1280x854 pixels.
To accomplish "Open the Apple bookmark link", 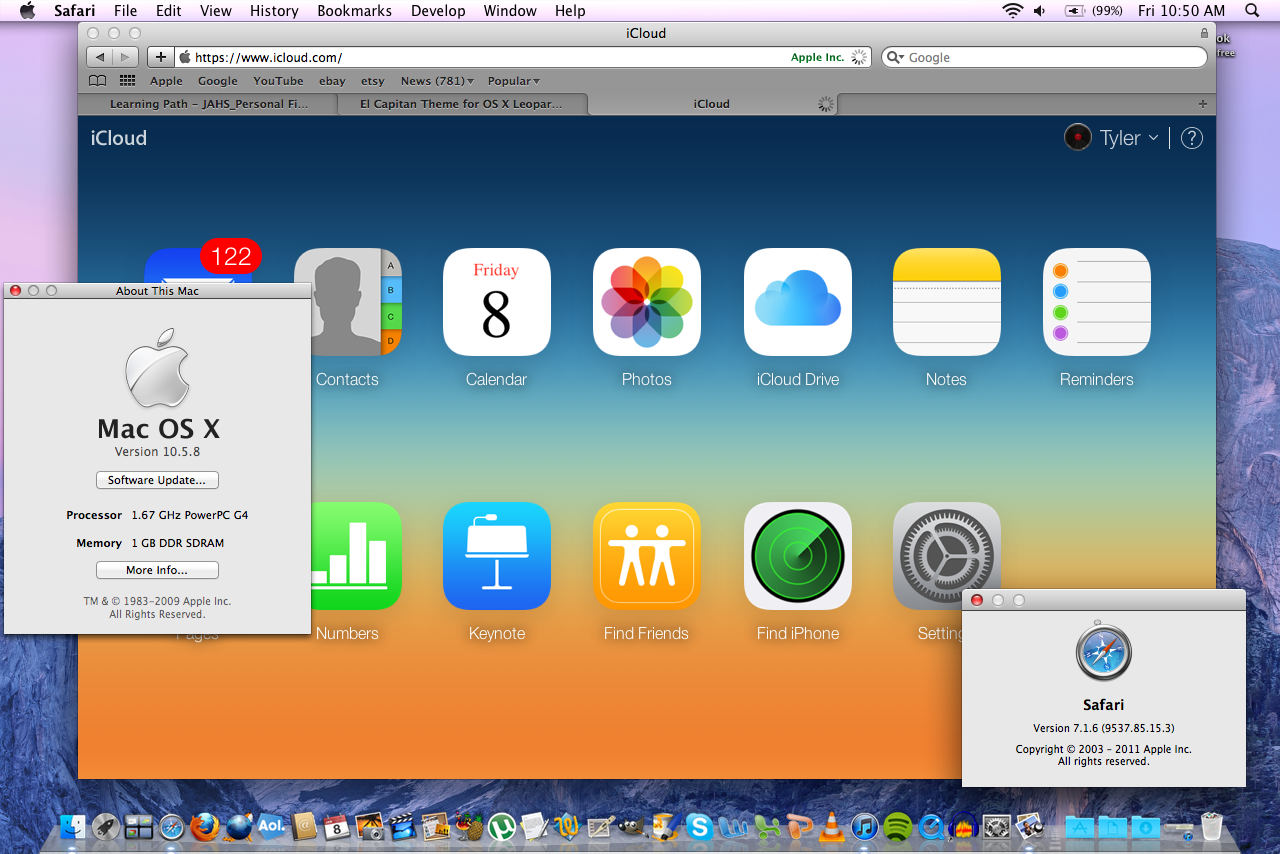I will tap(166, 81).
